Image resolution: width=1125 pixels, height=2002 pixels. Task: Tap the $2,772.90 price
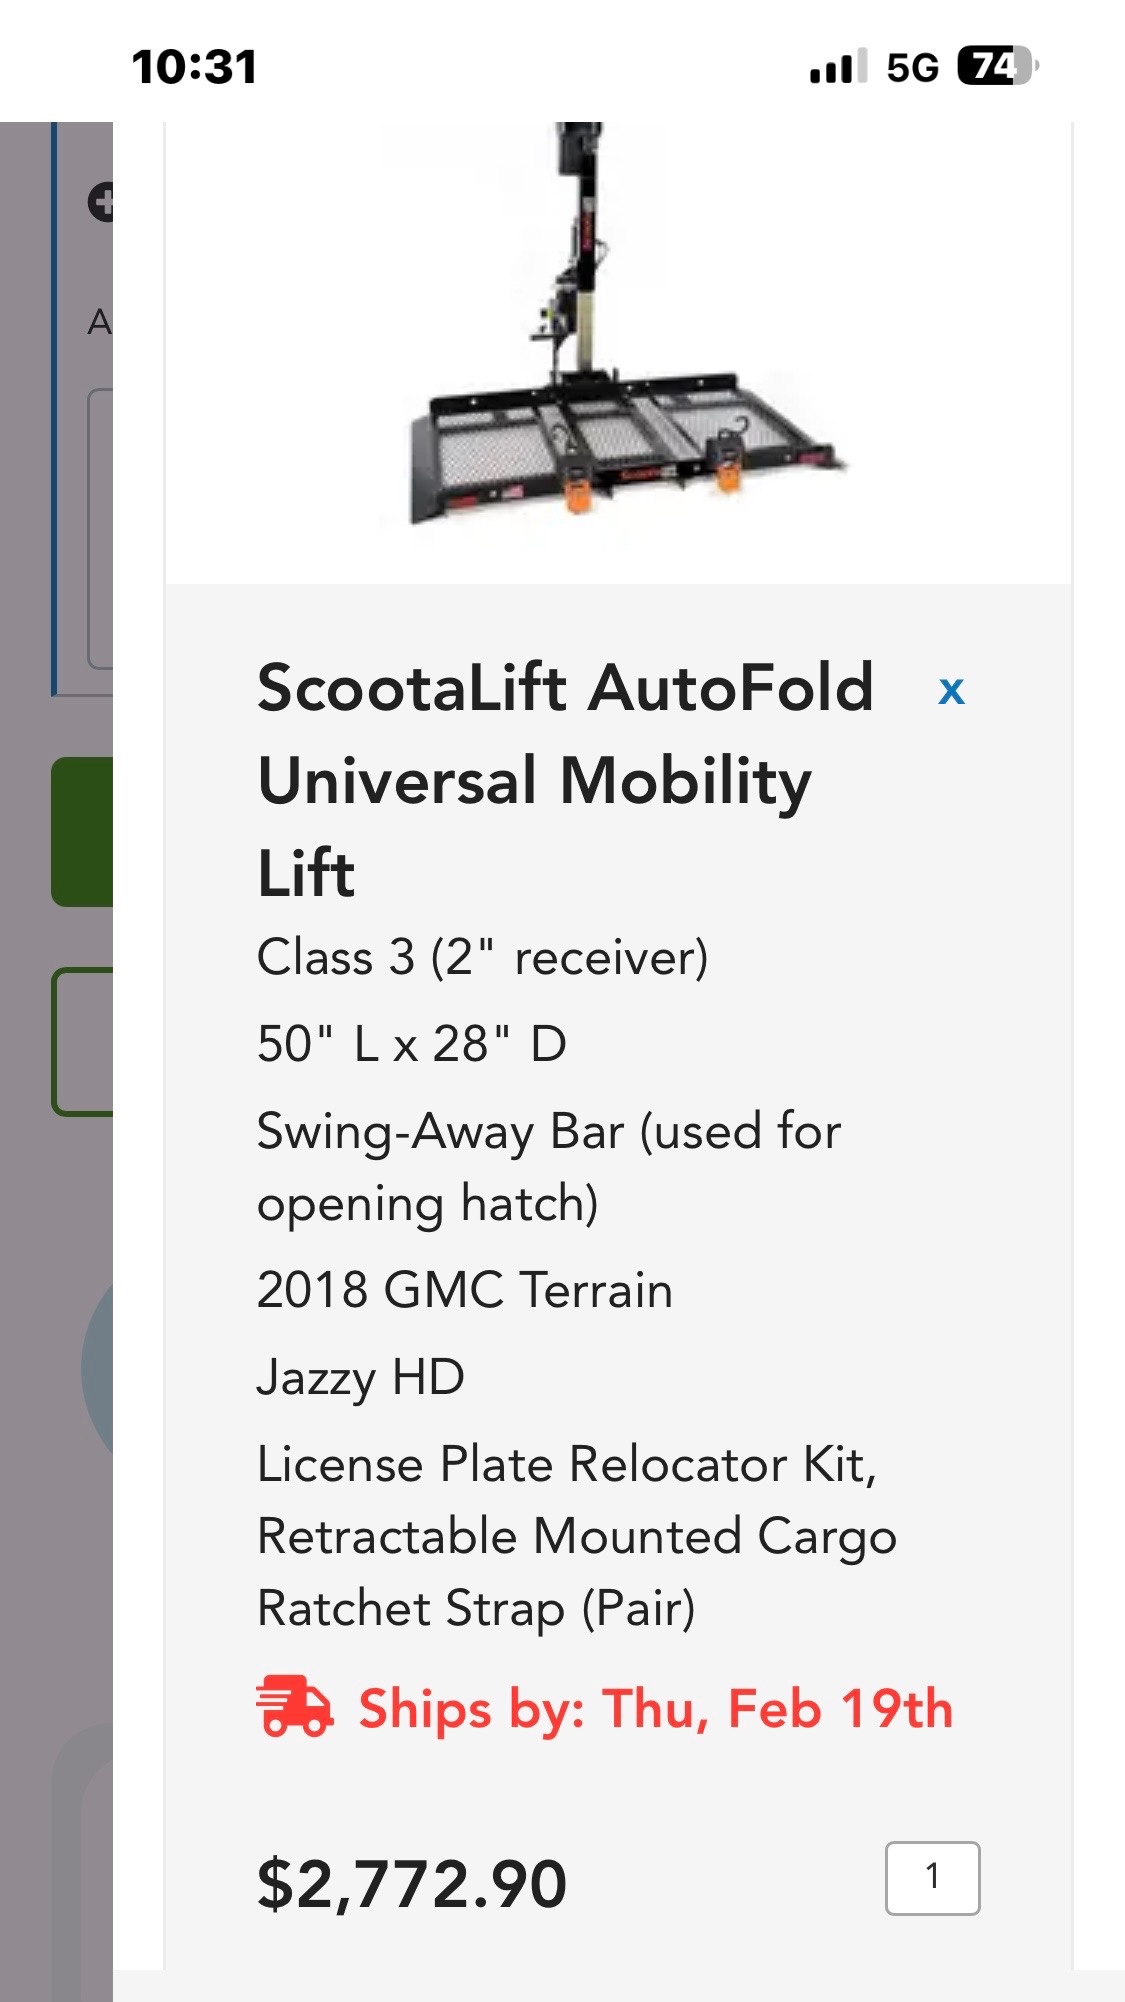(x=412, y=1884)
